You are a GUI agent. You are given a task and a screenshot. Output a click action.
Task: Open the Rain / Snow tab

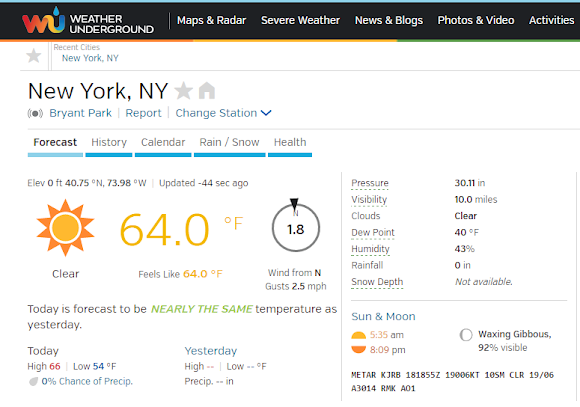[x=229, y=142]
